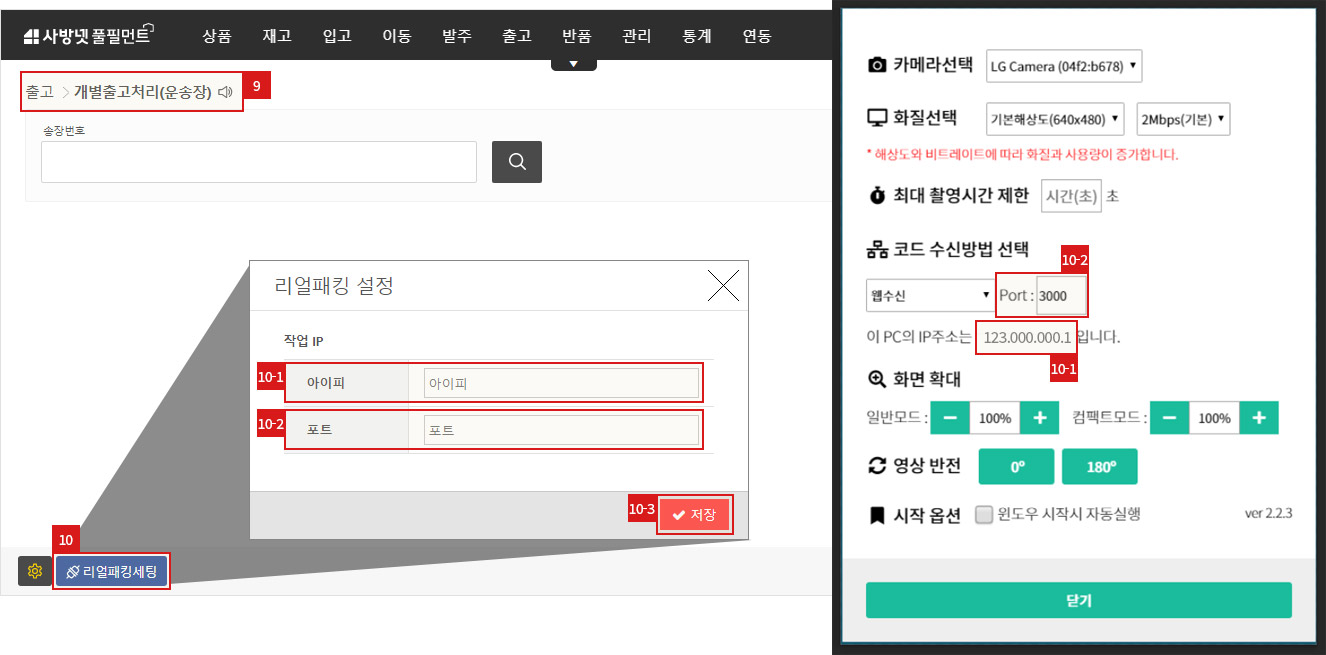
Task: Click the monitor icon beside 화질선택
Action: [x=877, y=118]
